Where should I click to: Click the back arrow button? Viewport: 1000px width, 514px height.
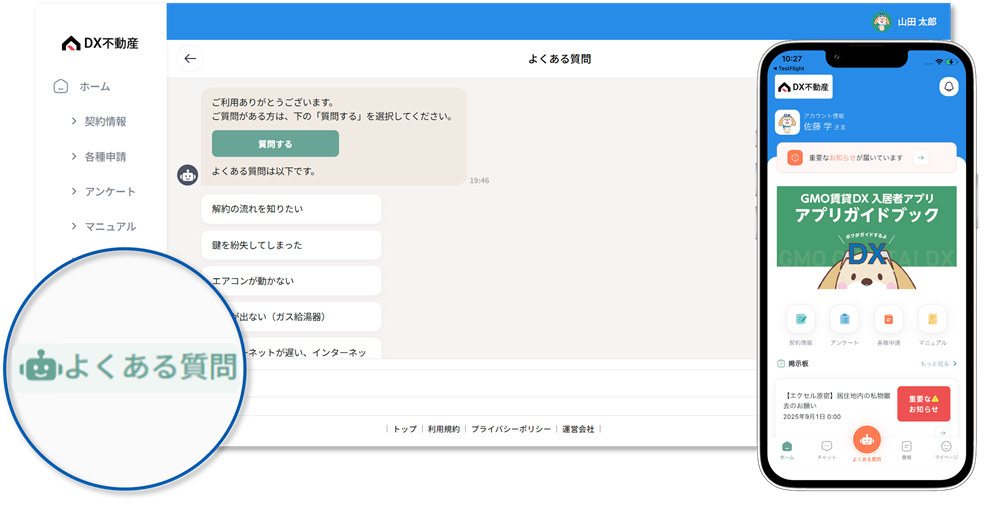click(190, 59)
